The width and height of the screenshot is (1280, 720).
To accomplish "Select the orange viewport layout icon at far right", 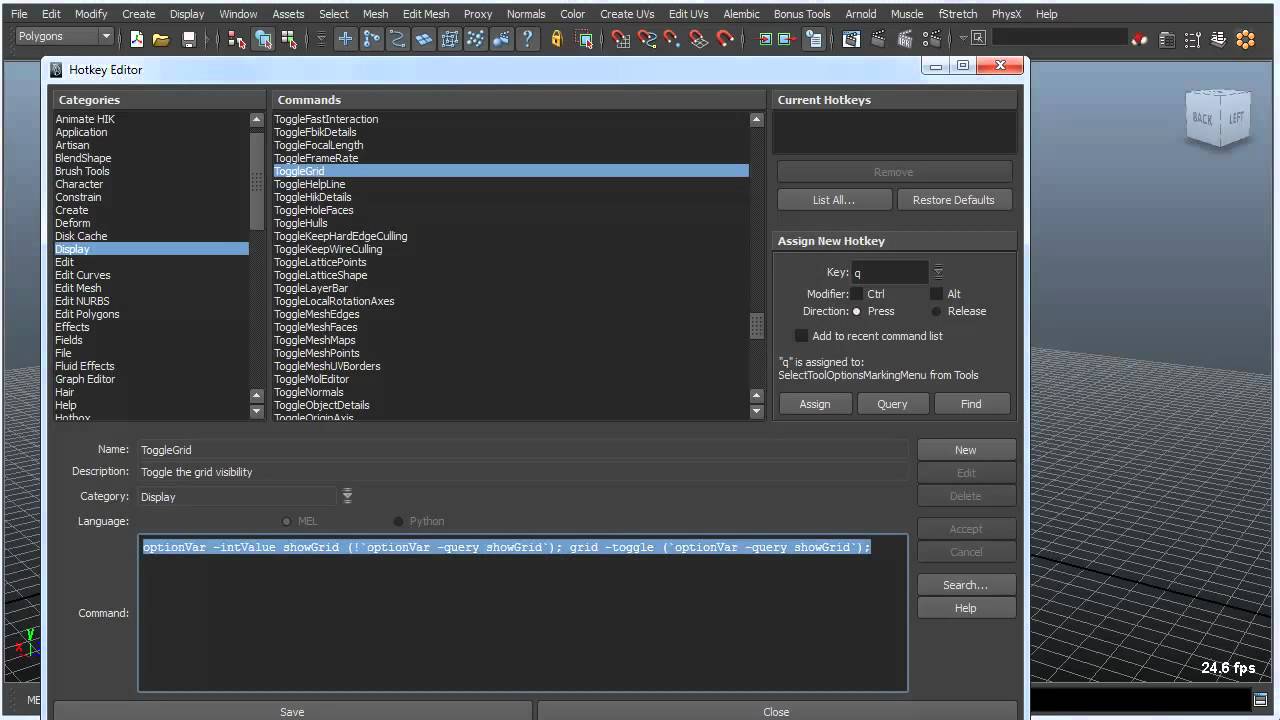I will 1245,39.
